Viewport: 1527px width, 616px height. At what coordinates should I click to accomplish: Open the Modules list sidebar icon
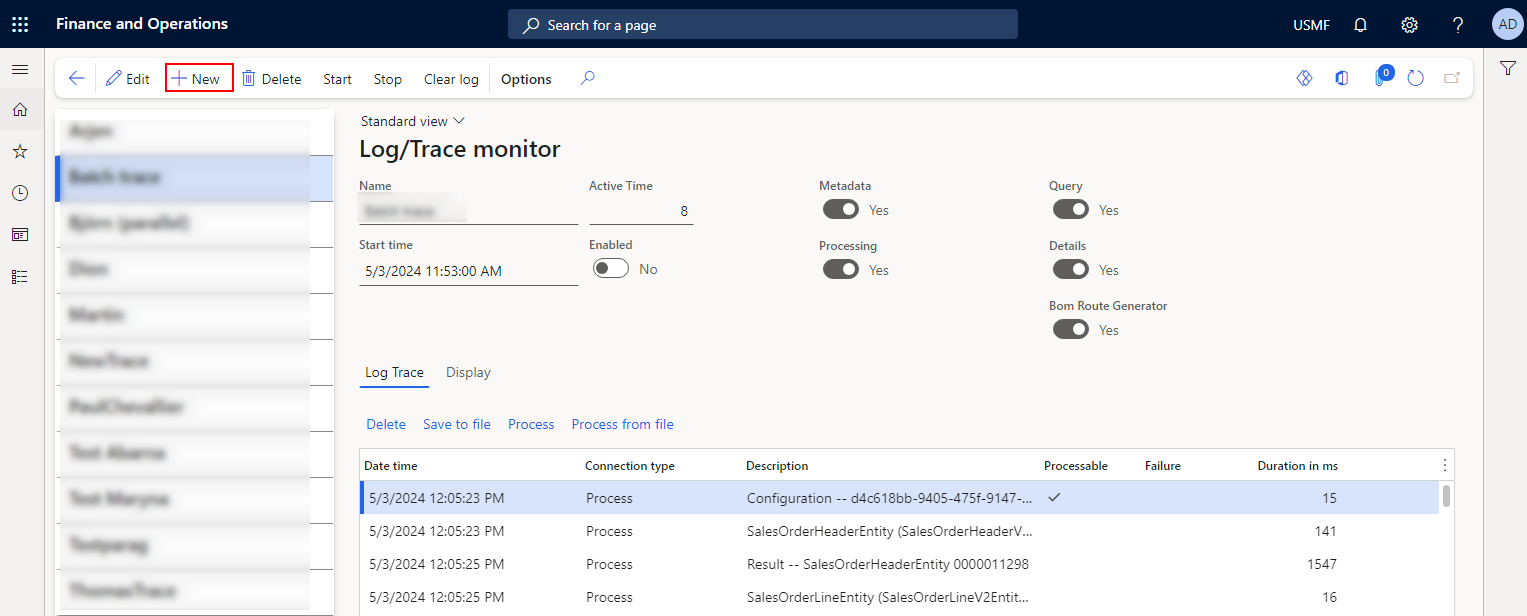[x=20, y=276]
